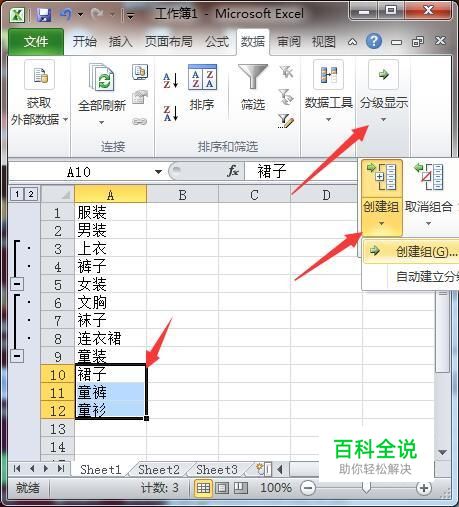
Task: Switch to the Sheet2 tab
Action: coord(159,470)
